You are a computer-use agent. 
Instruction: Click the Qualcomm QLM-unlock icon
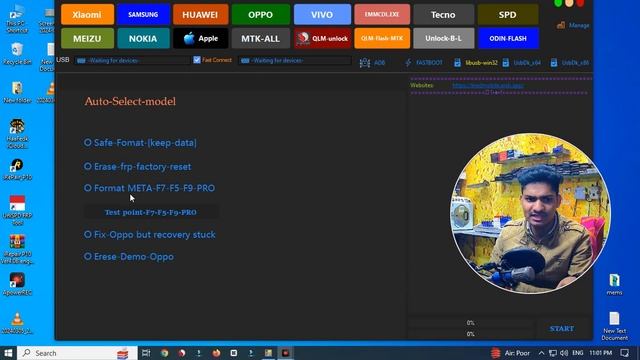pos(303,38)
